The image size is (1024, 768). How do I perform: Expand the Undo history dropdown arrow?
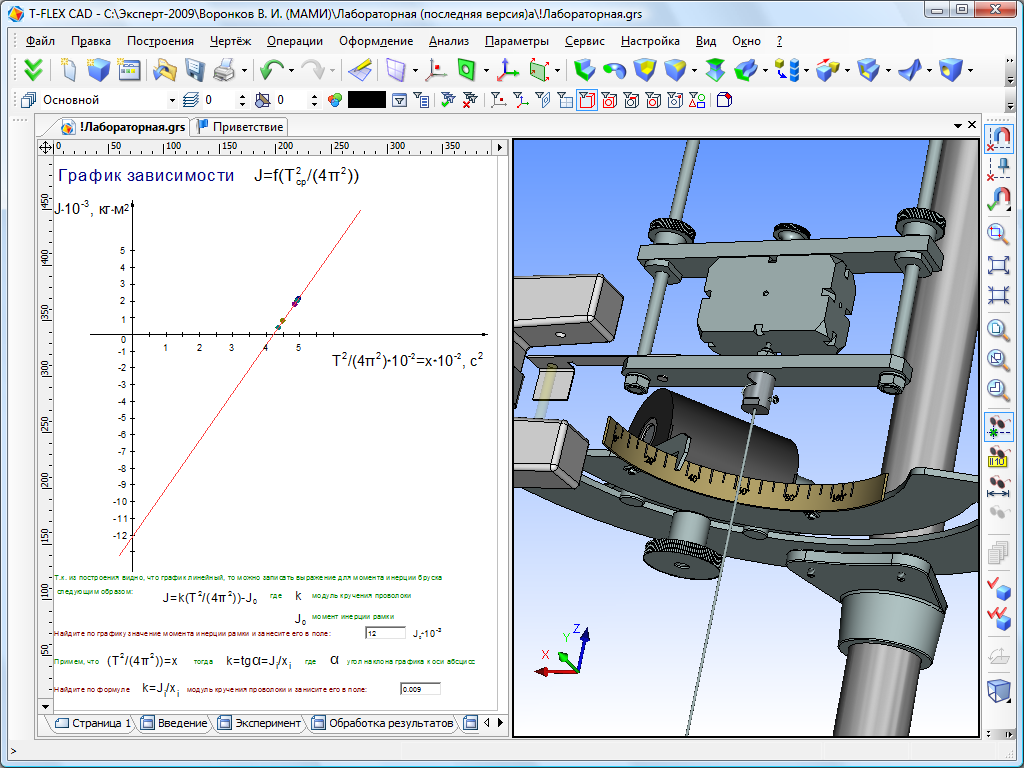pos(291,70)
